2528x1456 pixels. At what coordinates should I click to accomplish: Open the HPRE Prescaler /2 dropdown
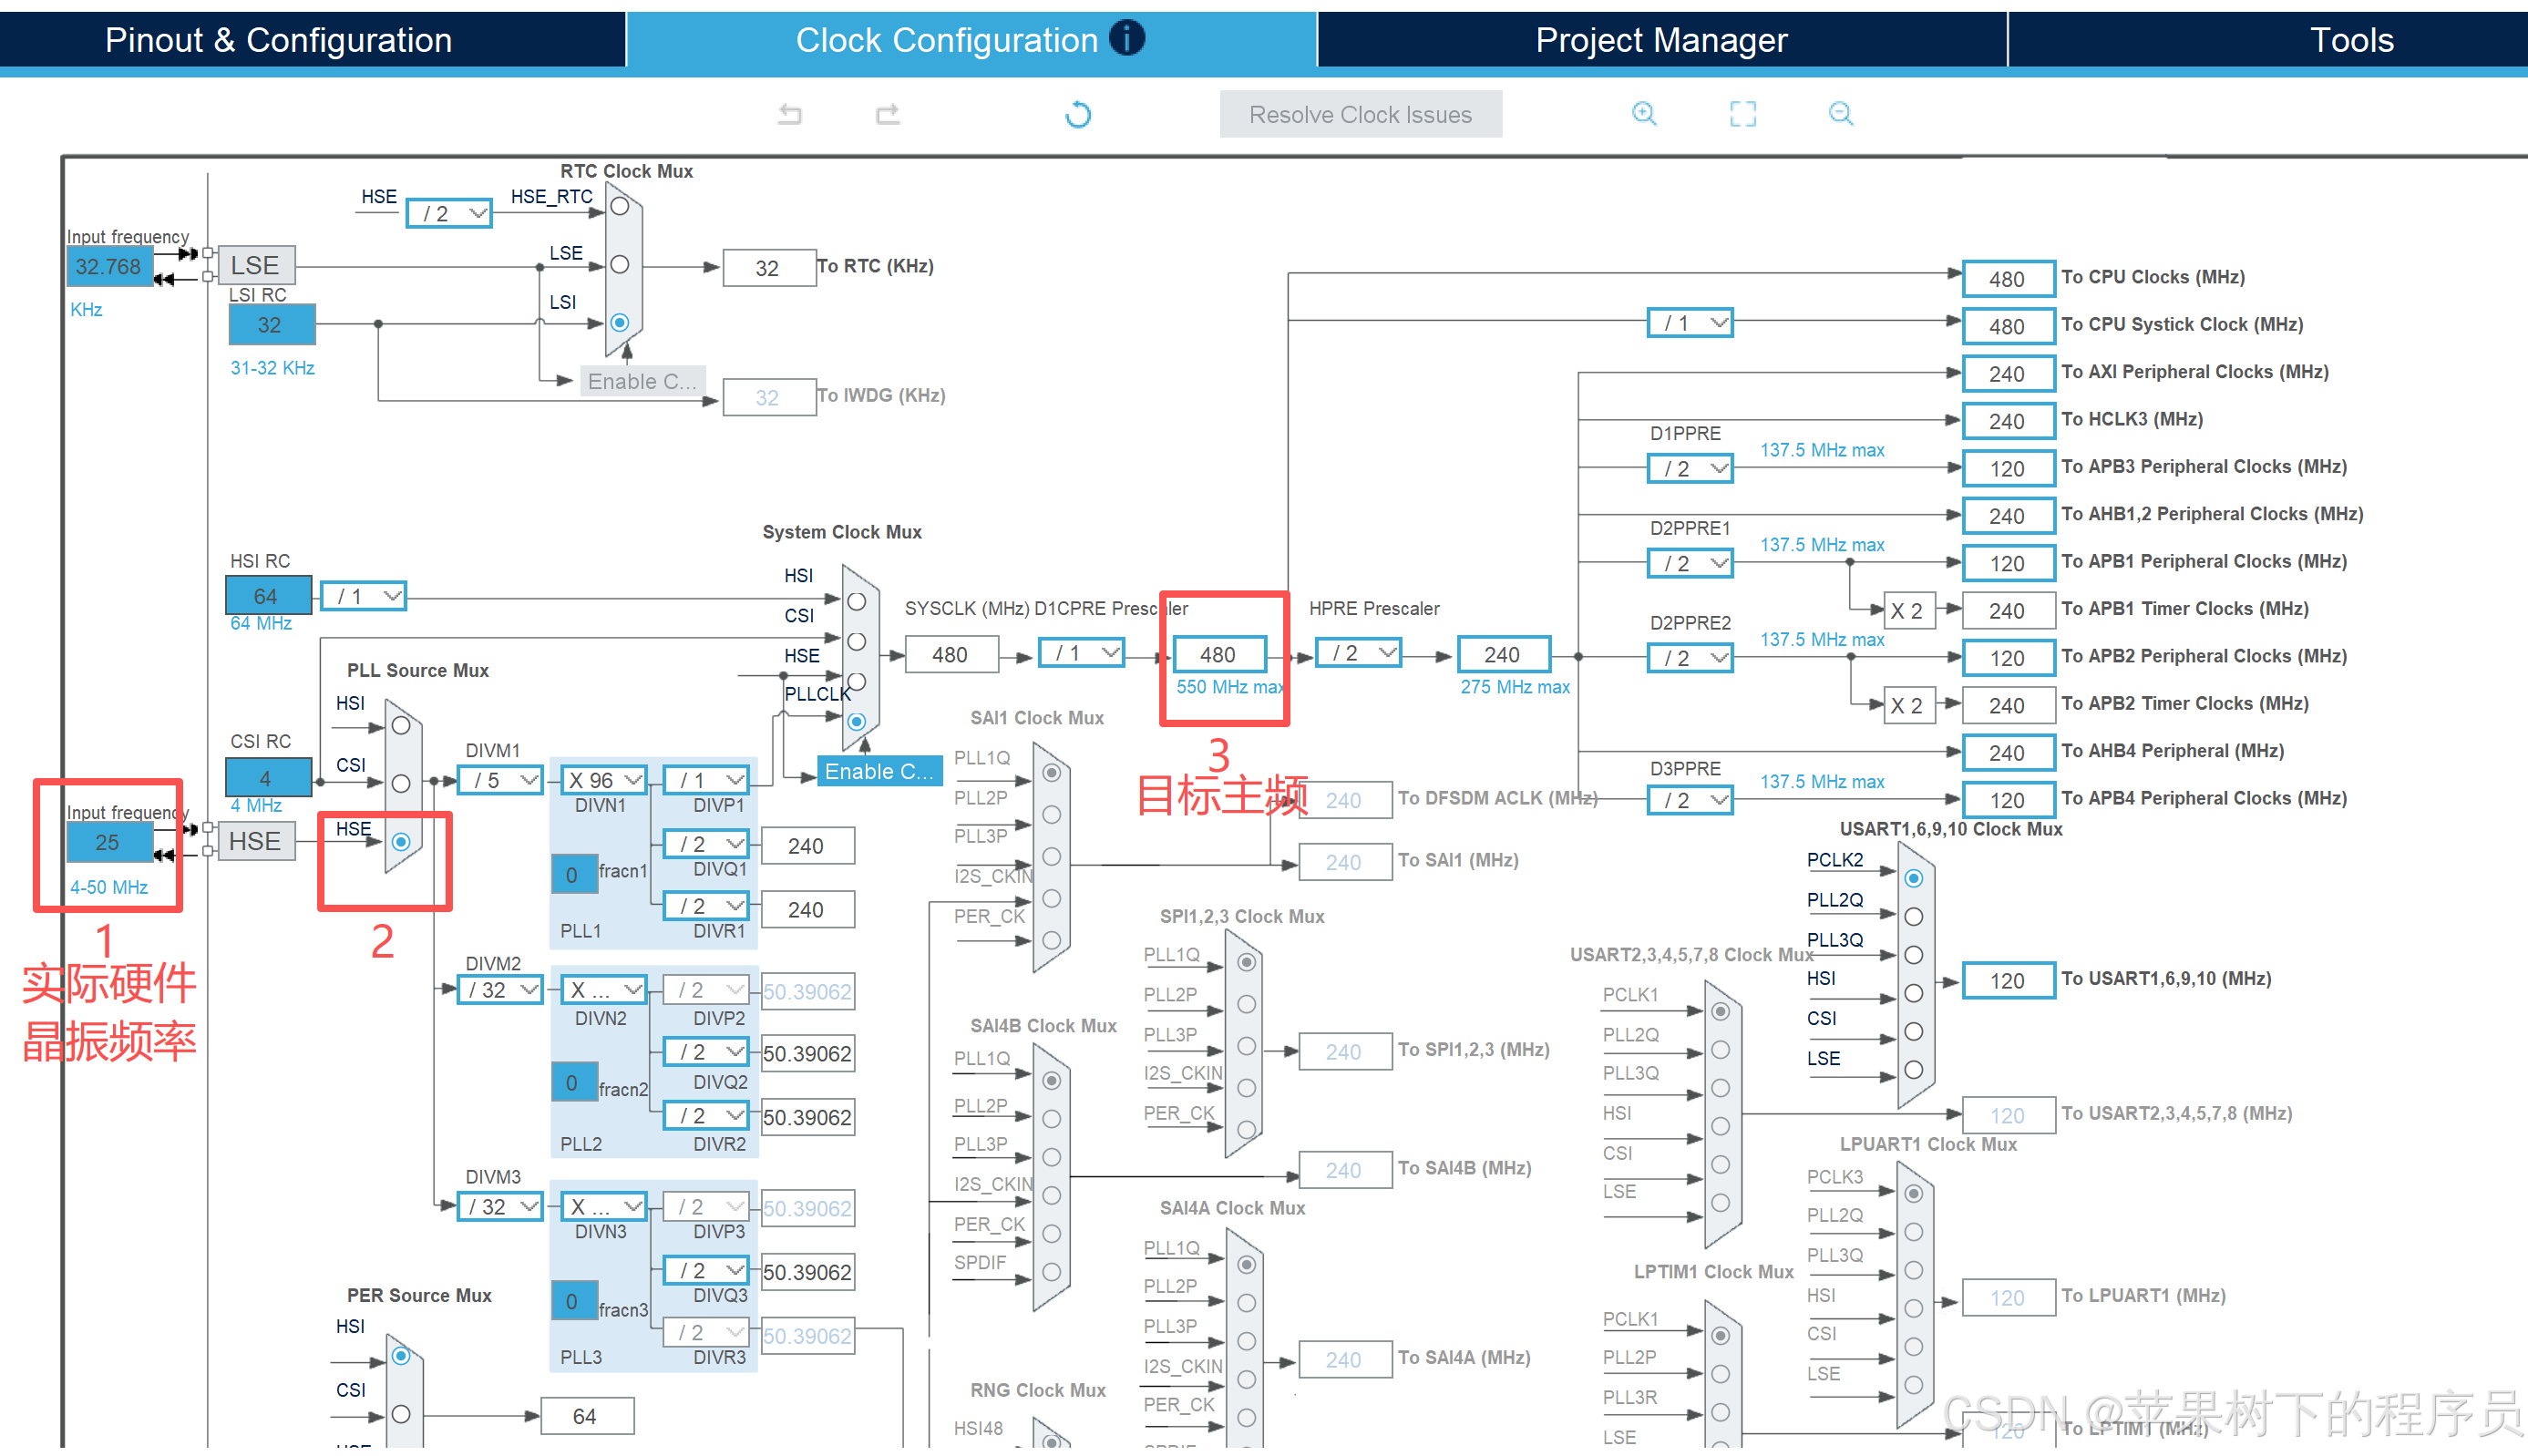pyautogui.click(x=1359, y=653)
